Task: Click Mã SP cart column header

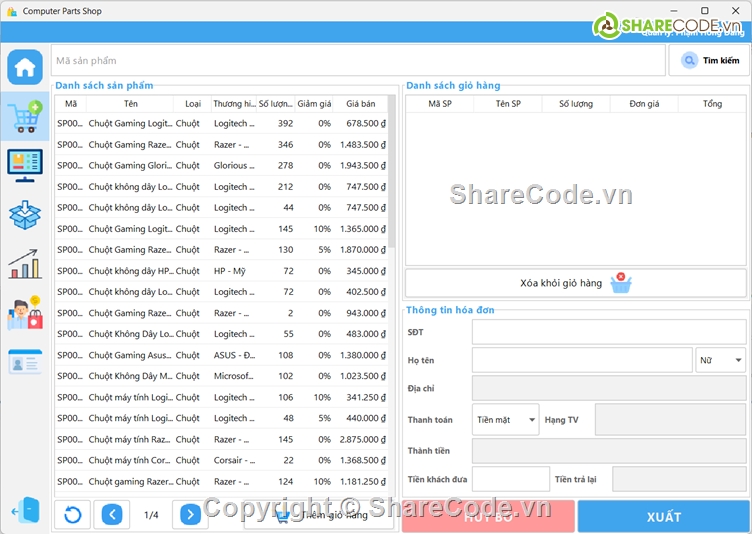Action: click(x=440, y=104)
